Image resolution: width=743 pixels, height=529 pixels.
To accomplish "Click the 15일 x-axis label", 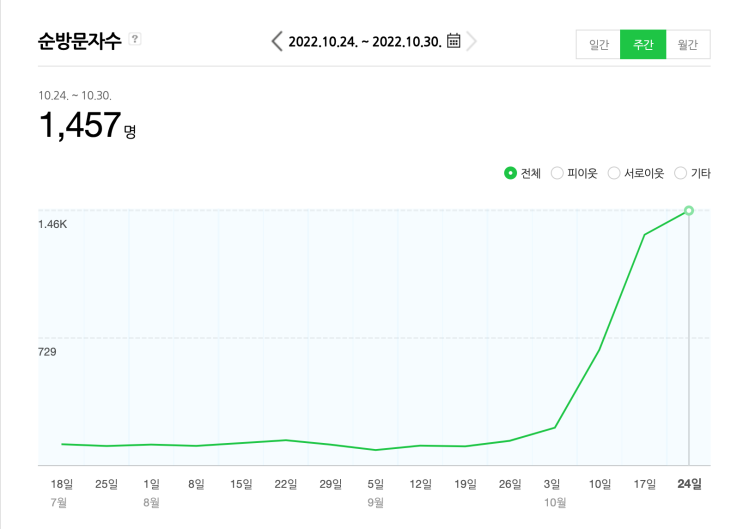I will [241, 484].
